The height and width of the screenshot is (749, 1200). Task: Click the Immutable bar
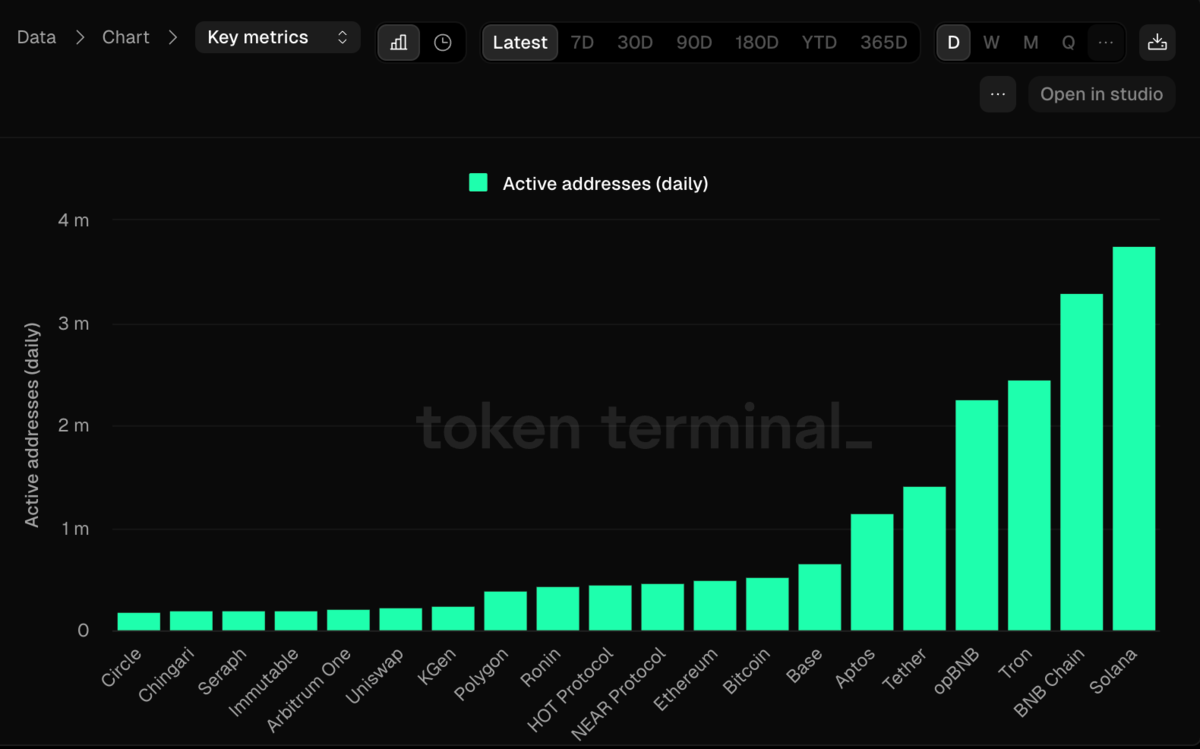click(296, 621)
